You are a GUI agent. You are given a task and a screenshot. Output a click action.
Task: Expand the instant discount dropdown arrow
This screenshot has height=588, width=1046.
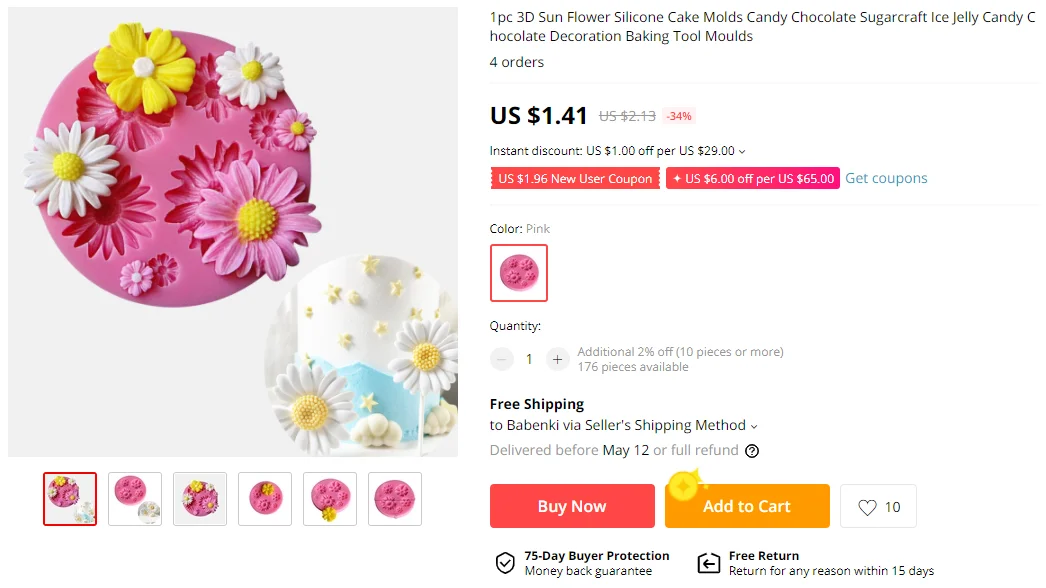[742, 152]
